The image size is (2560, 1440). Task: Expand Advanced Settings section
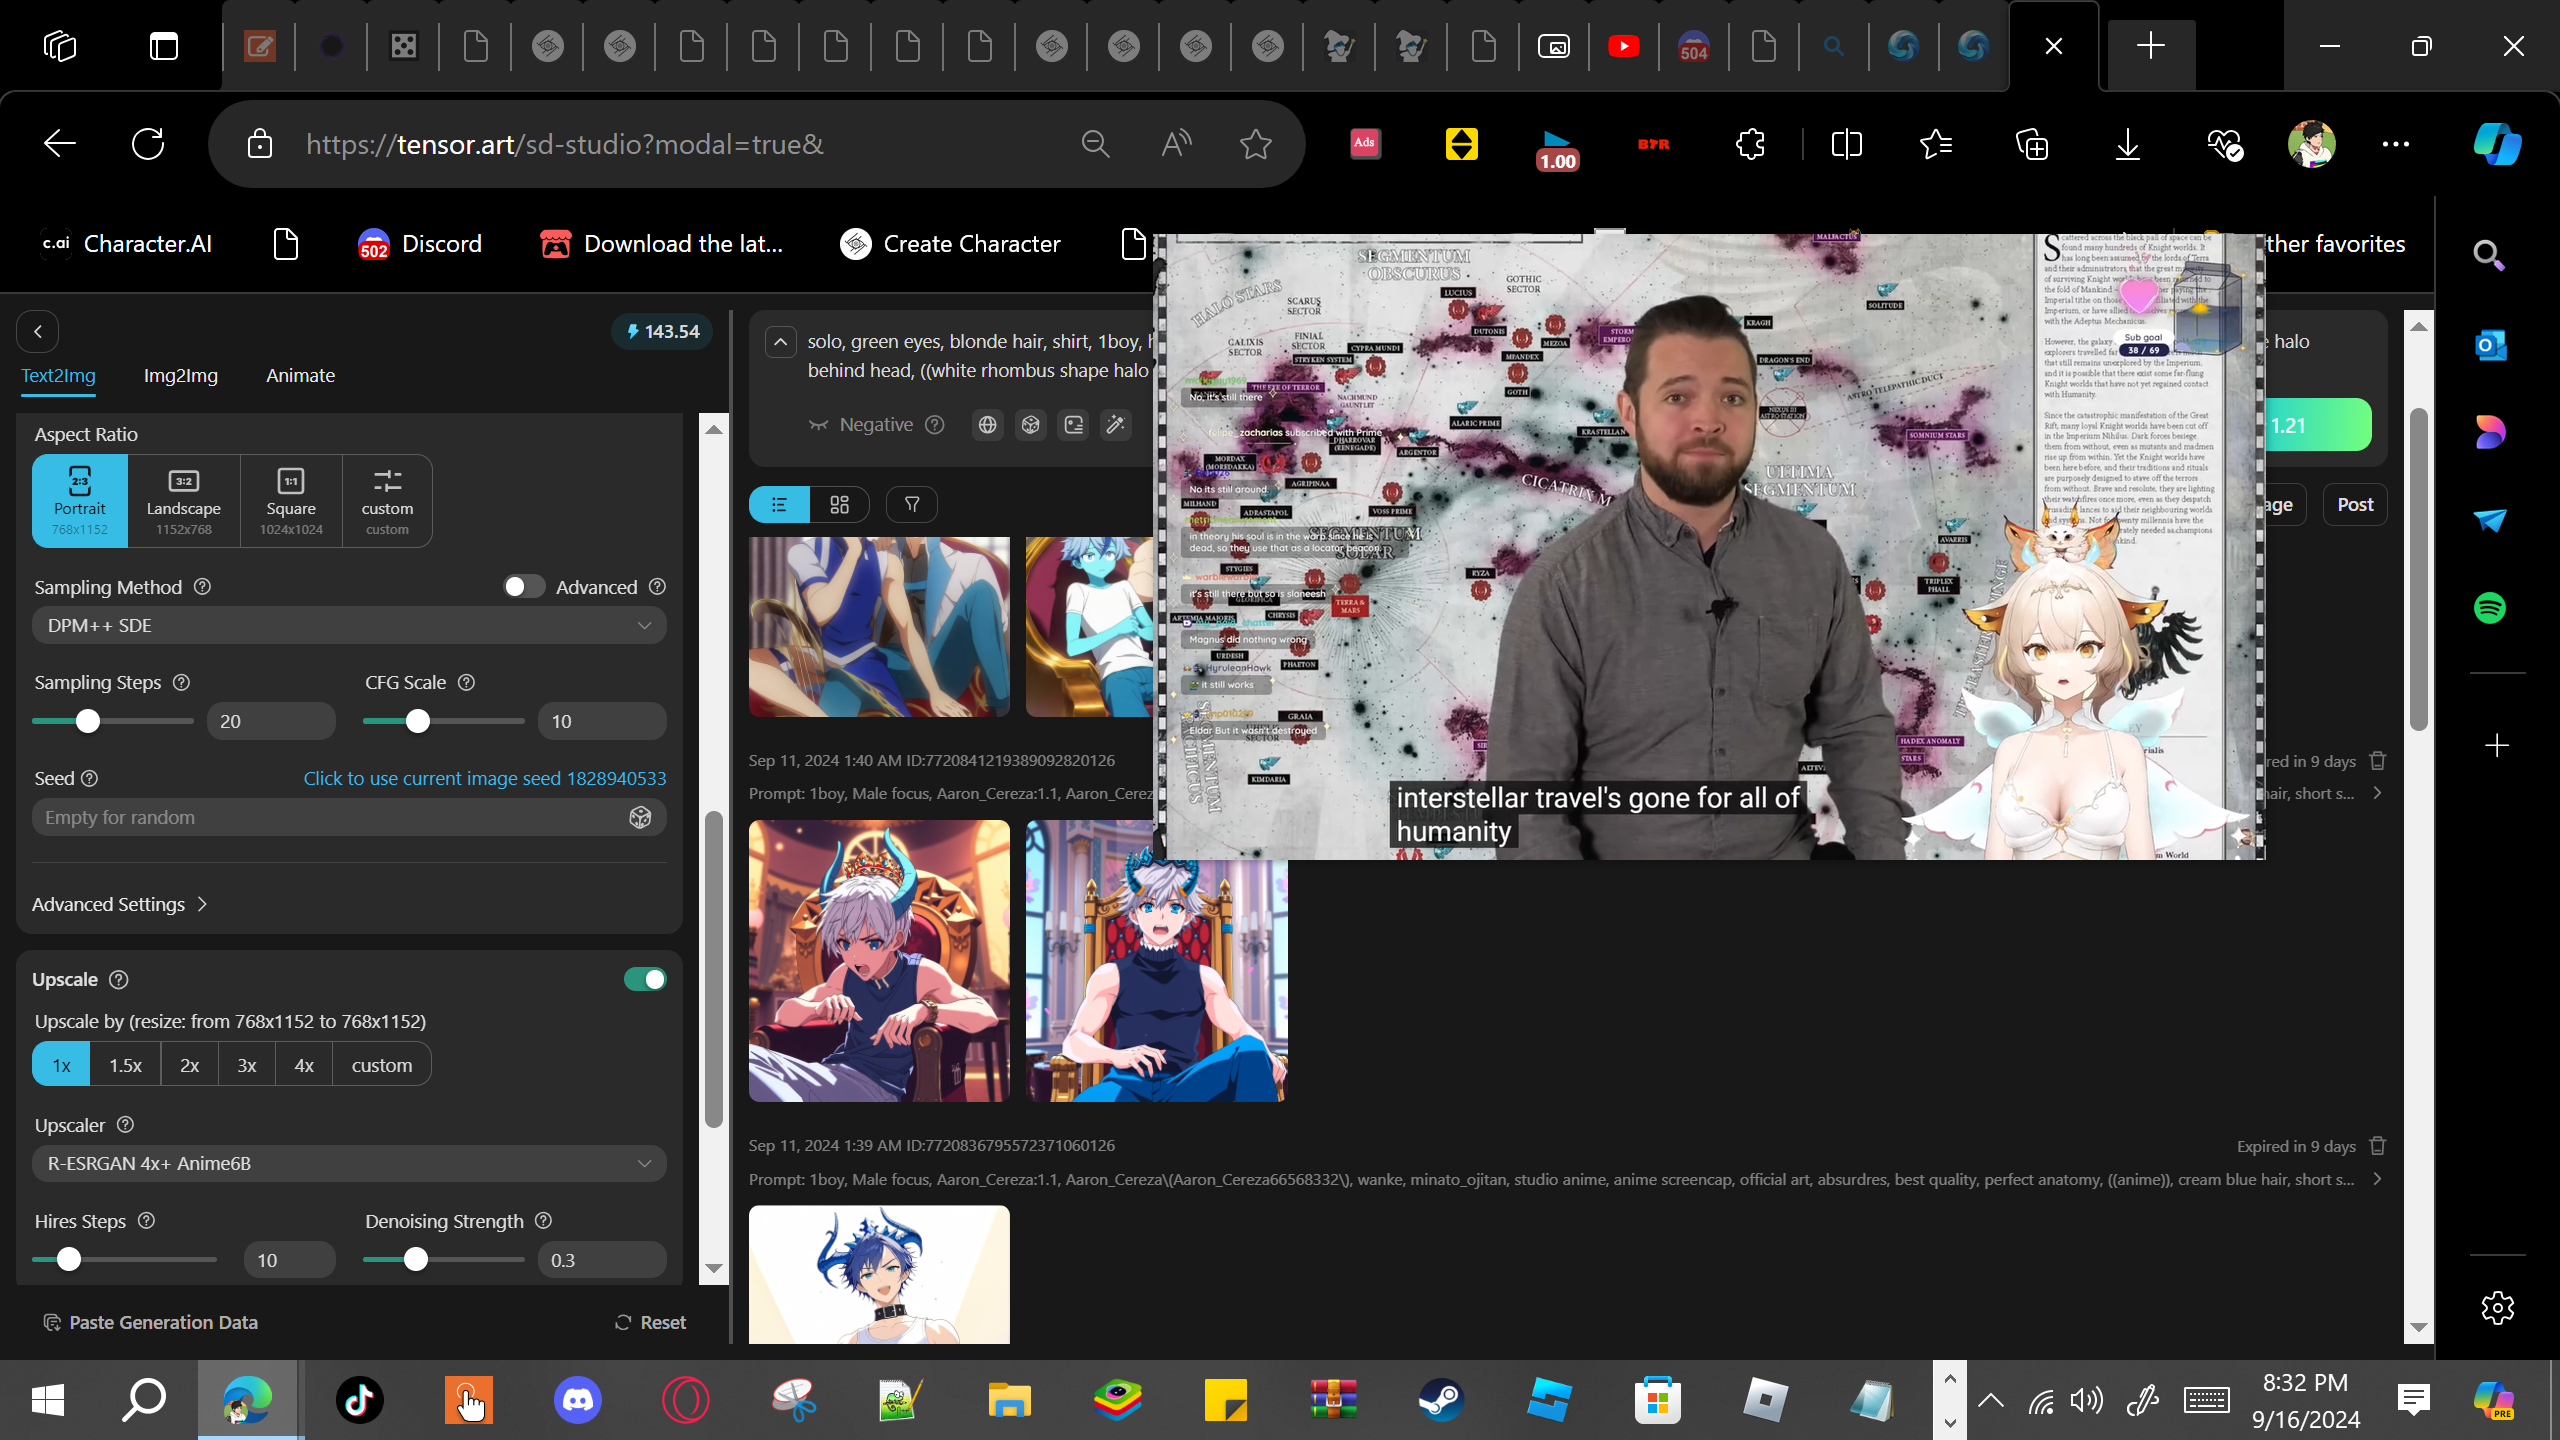coord(120,904)
